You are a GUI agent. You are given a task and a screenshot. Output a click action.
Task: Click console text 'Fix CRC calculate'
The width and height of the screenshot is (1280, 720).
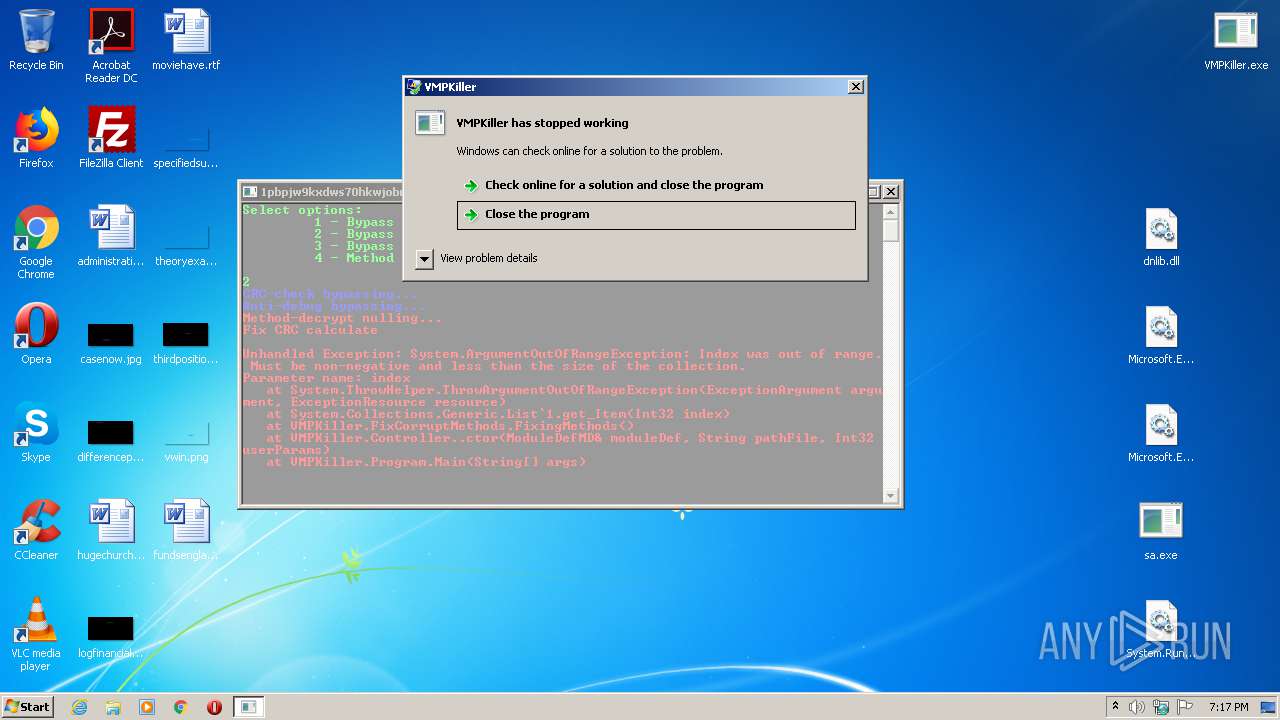click(x=310, y=330)
